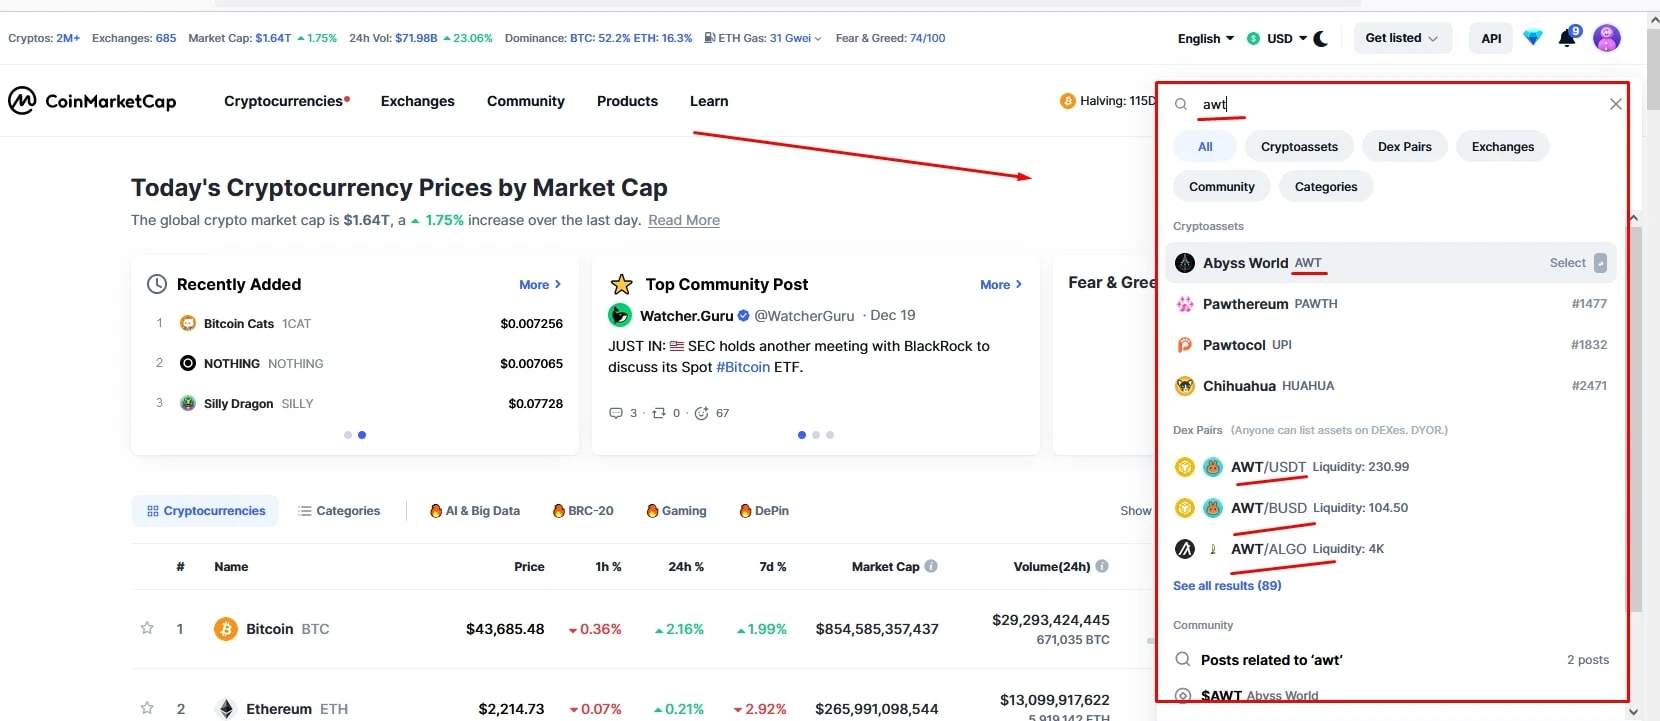Click the Bitcoin coin icon
The image size is (1660, 721).
coord(226,629)
